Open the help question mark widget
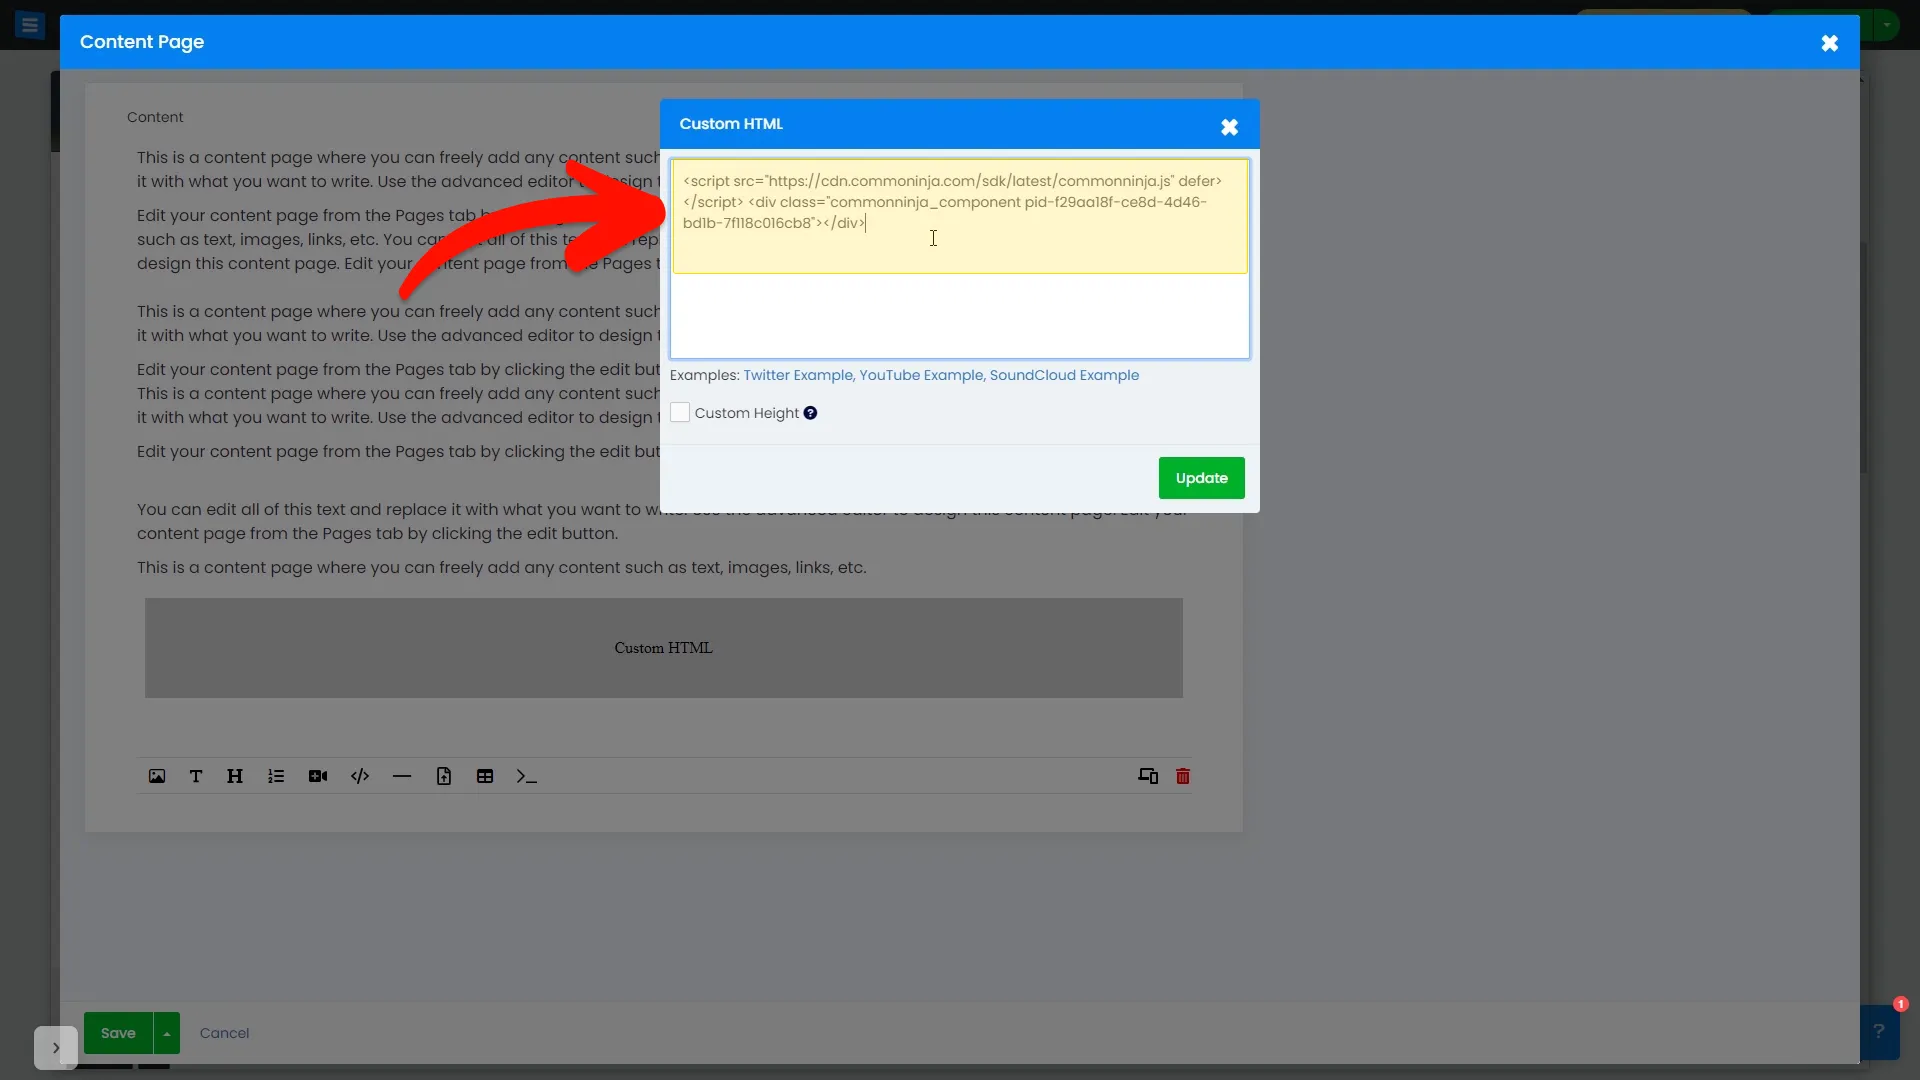This screenshot has width=1920, height=1080. (x=1879, y=1032)
